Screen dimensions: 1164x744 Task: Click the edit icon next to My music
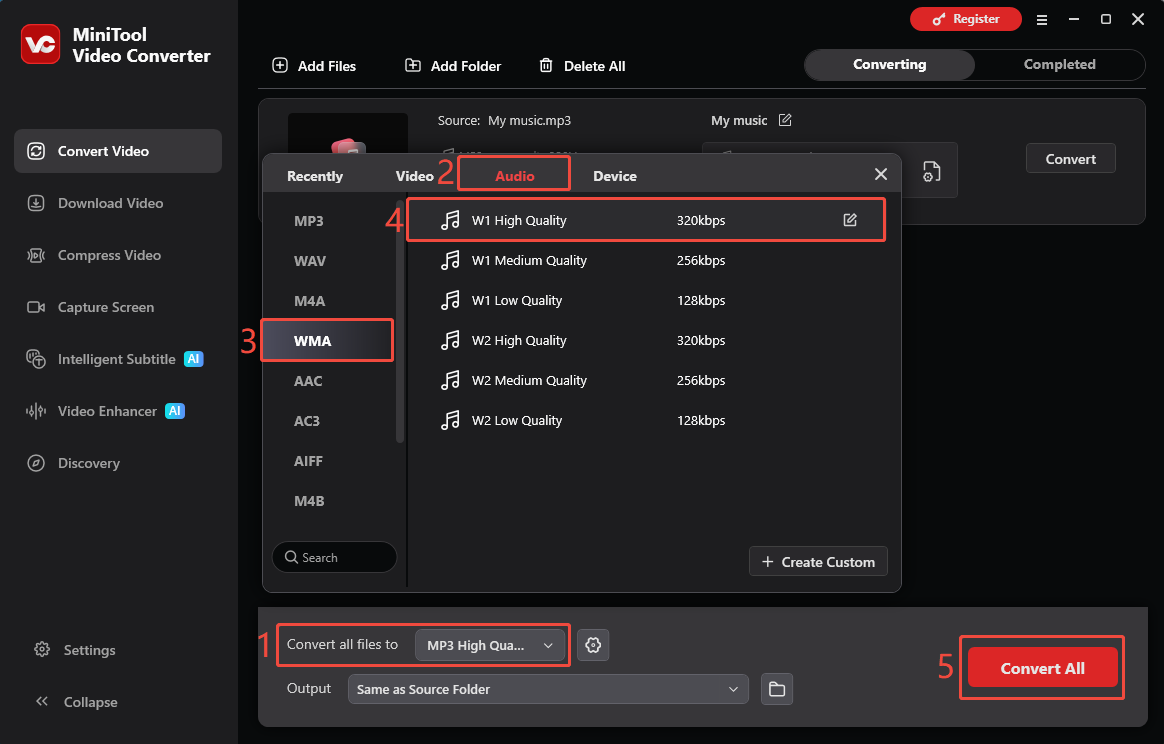tap(785, 120)
